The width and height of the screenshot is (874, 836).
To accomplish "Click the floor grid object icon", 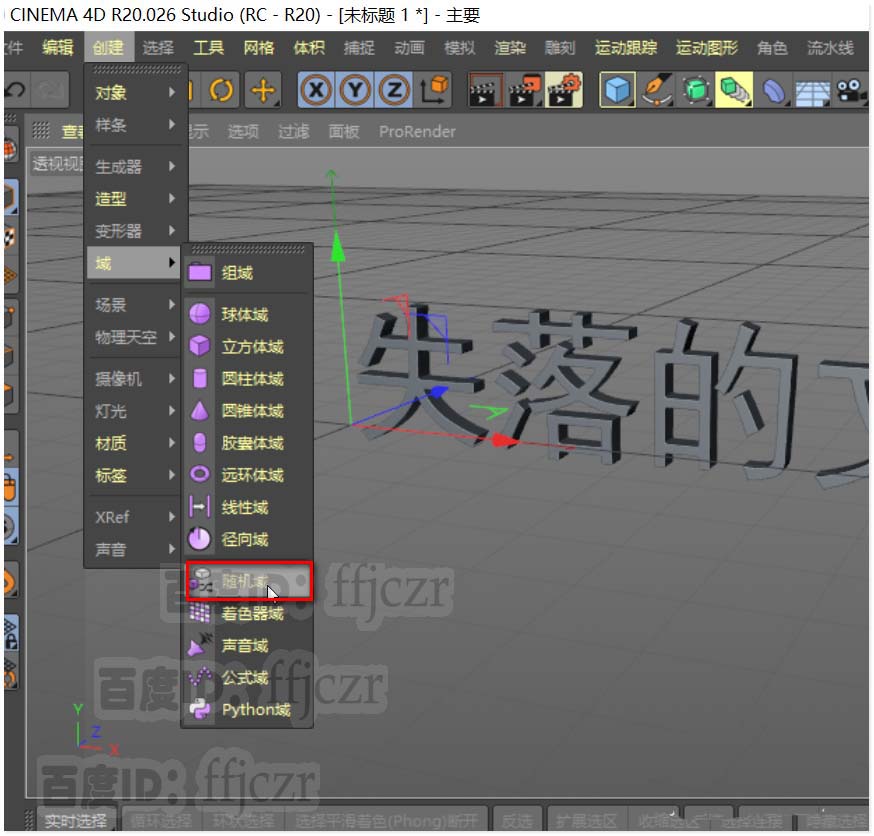I will pyautogui.click(x=812, y=91).
